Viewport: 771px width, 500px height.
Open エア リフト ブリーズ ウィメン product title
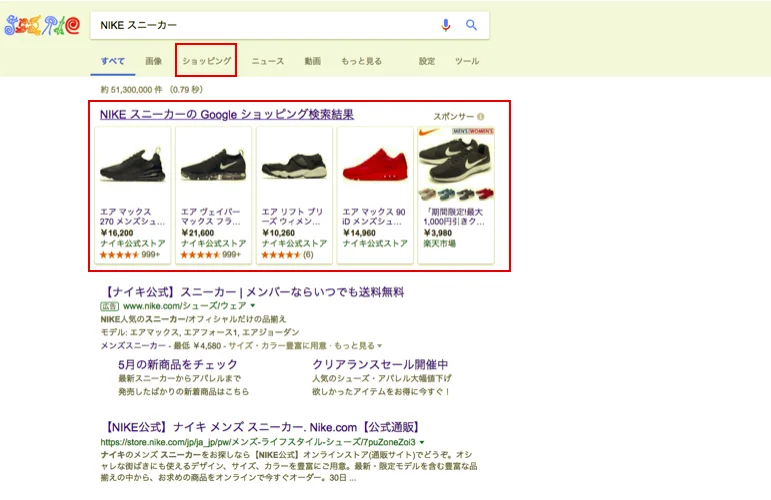(x=292, y=217)
